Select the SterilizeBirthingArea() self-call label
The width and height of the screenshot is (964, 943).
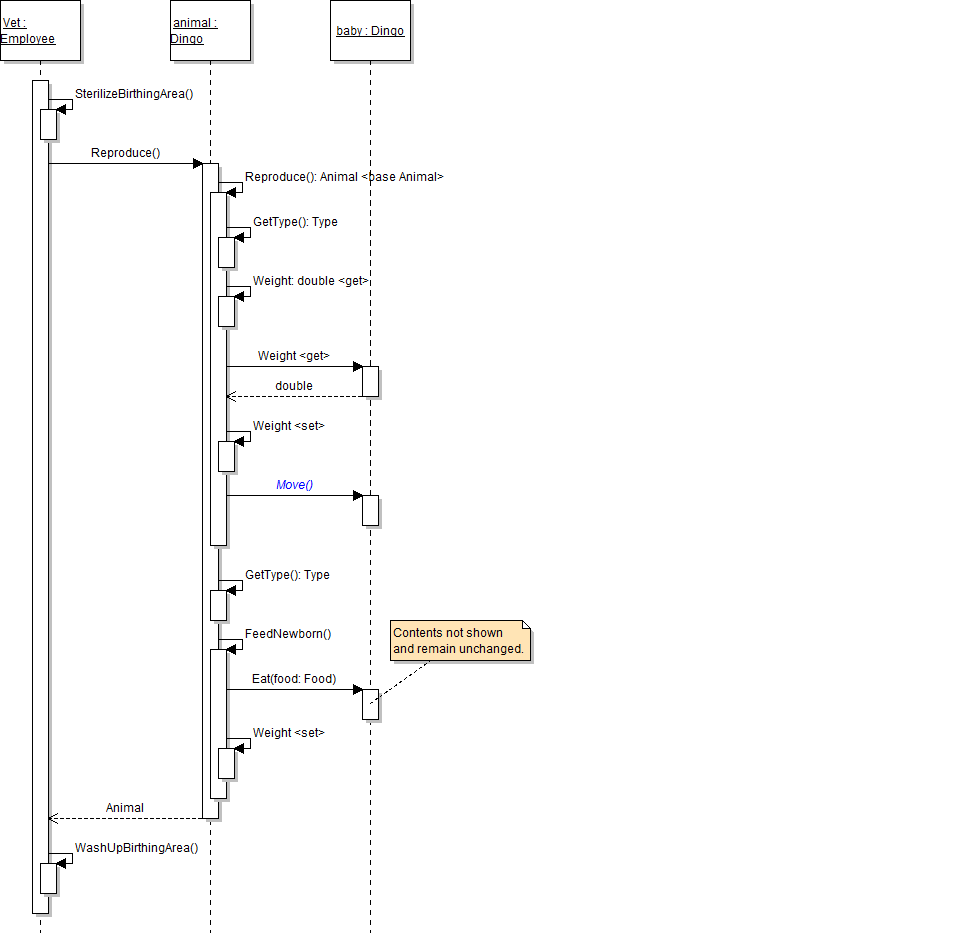coord(134,93)
